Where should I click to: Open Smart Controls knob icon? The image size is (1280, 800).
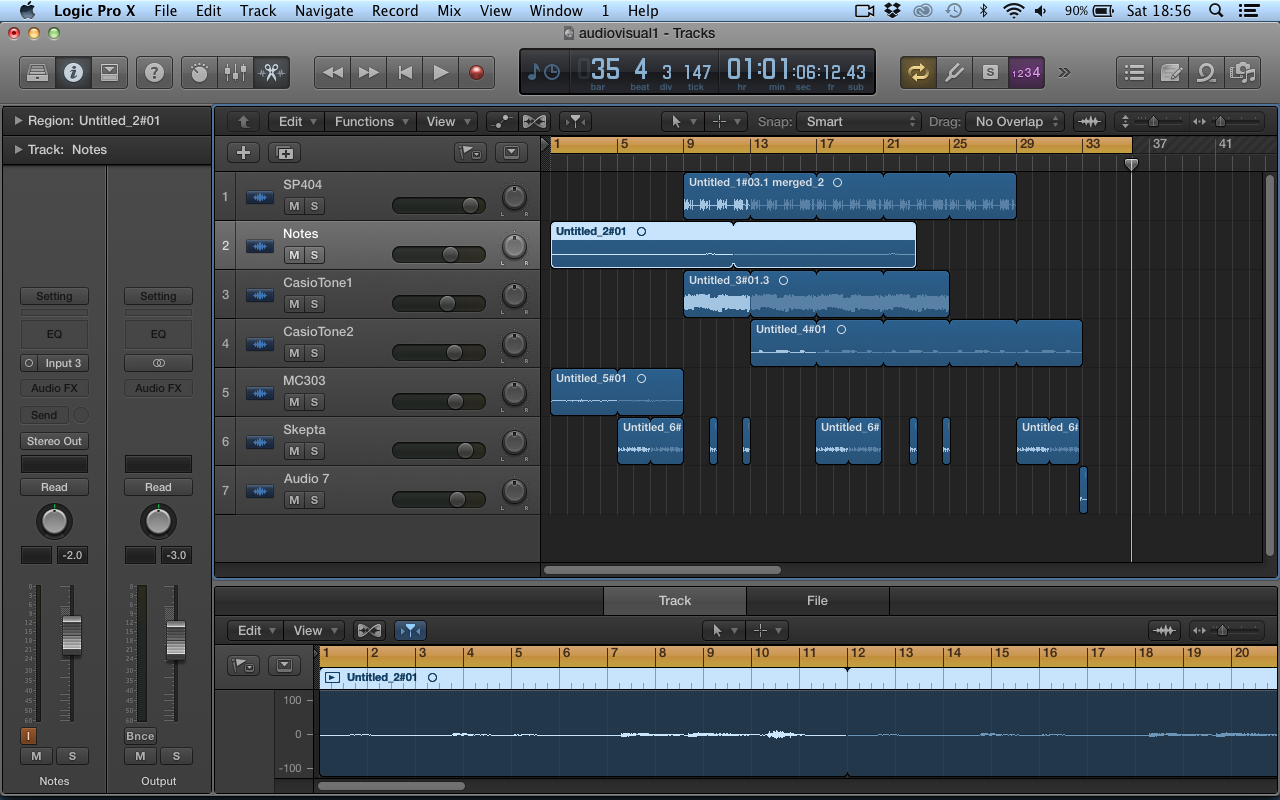tap(199, 72)
